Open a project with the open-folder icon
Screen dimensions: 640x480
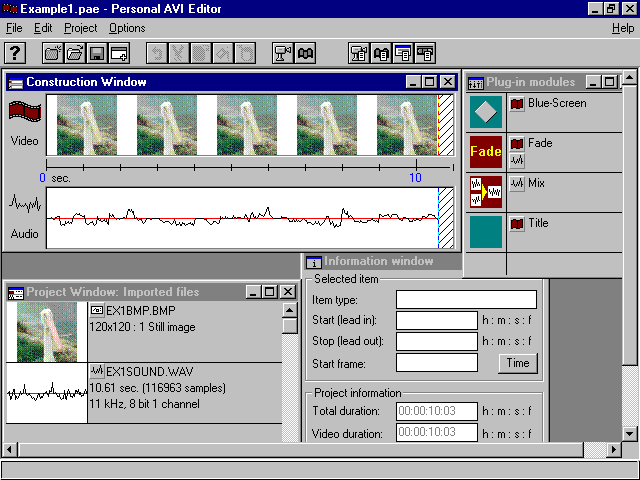point(74,53)
